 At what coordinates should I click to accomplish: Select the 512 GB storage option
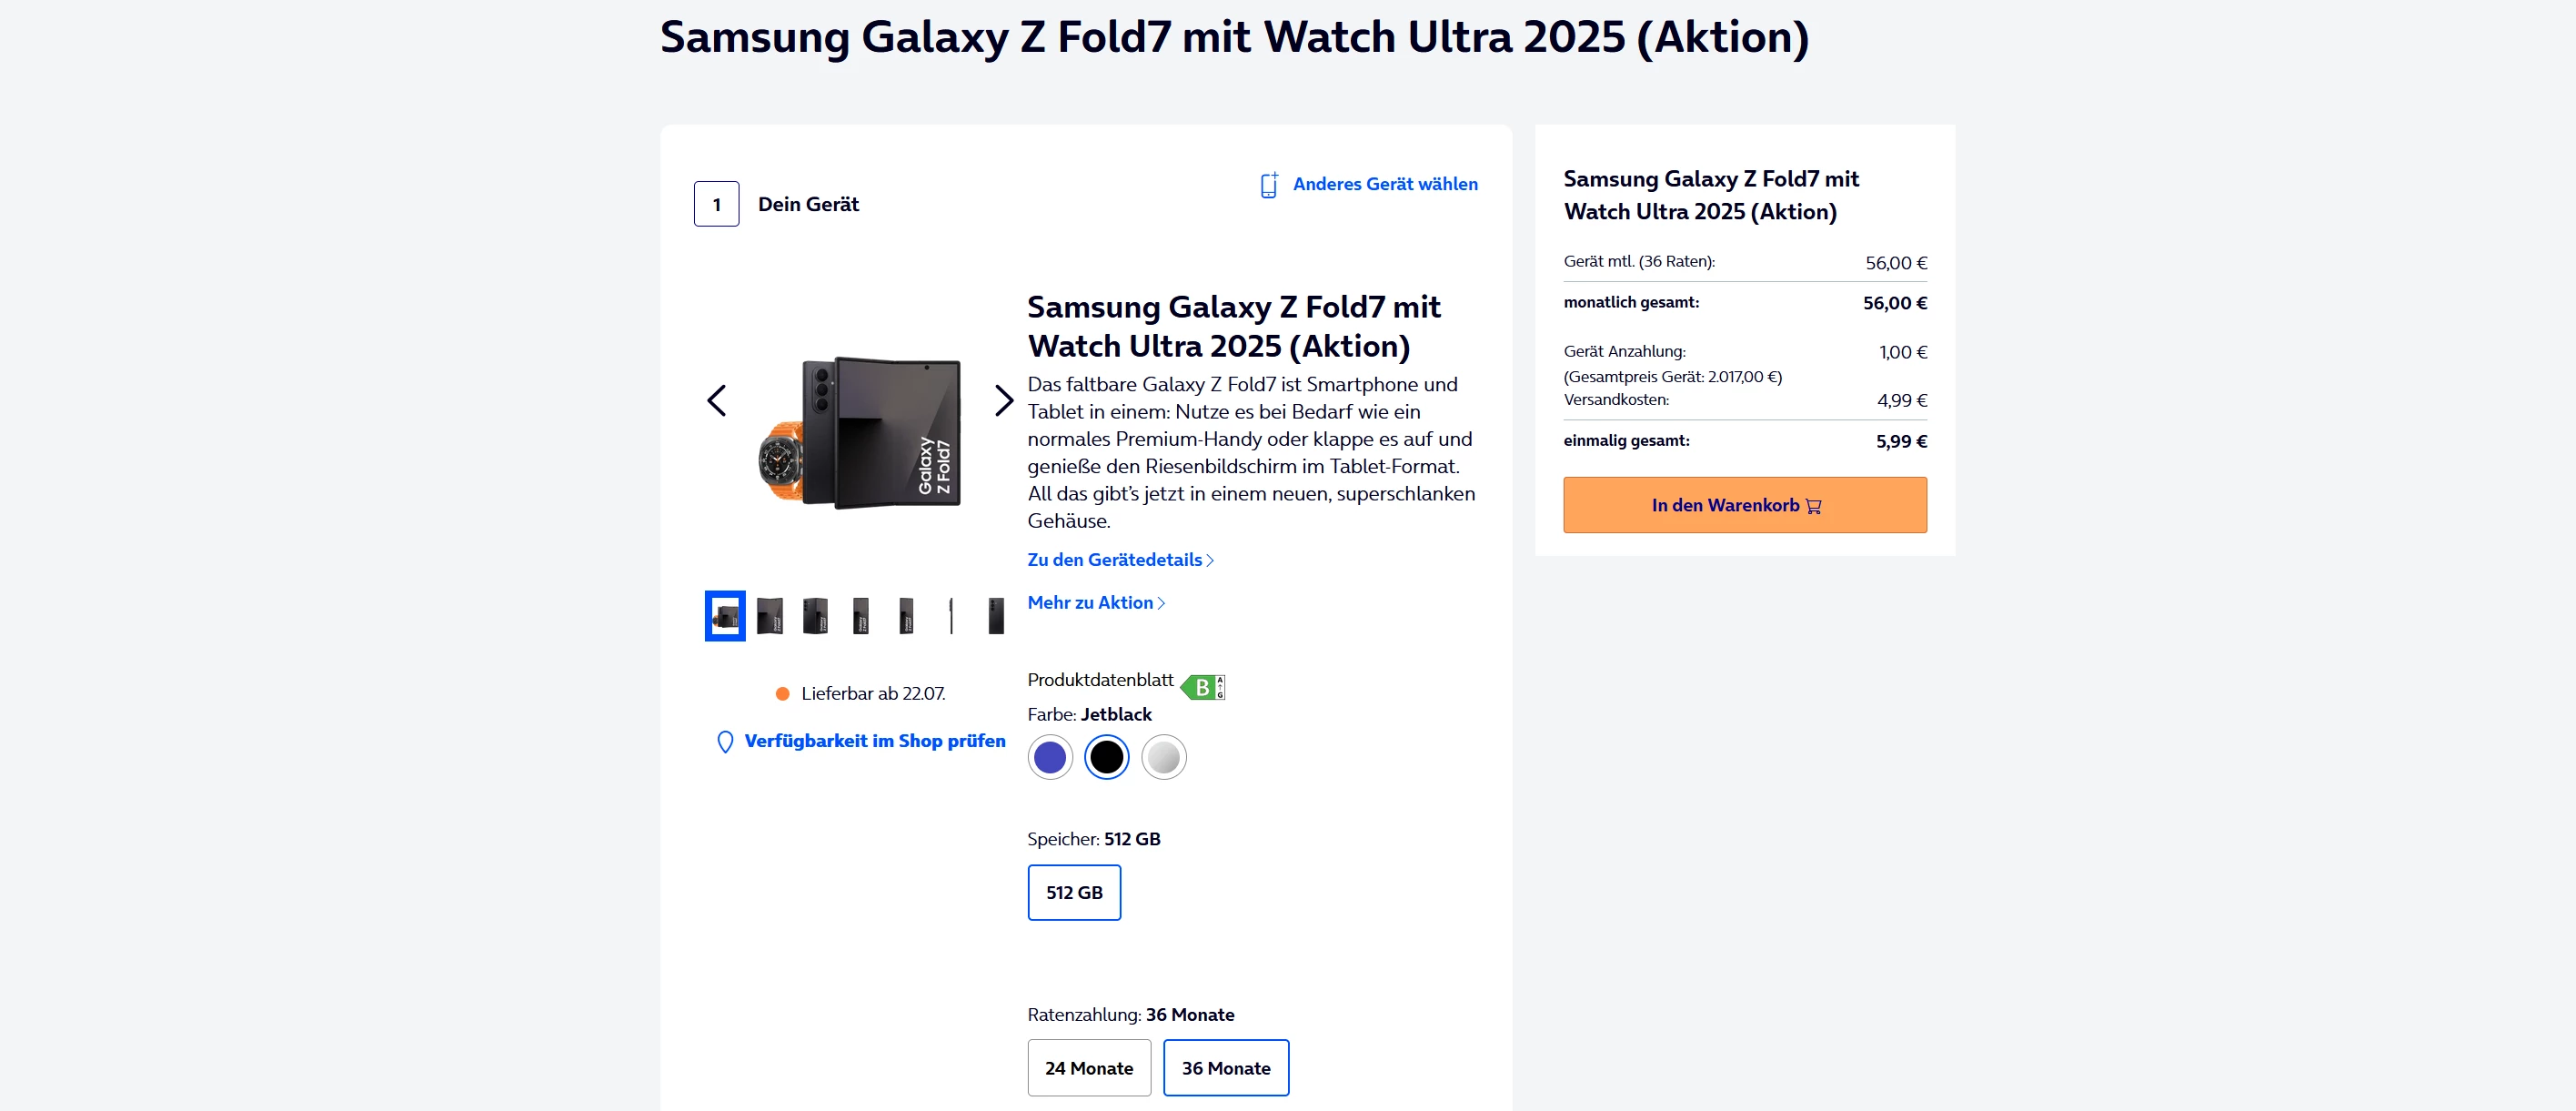click(1074, 892)
